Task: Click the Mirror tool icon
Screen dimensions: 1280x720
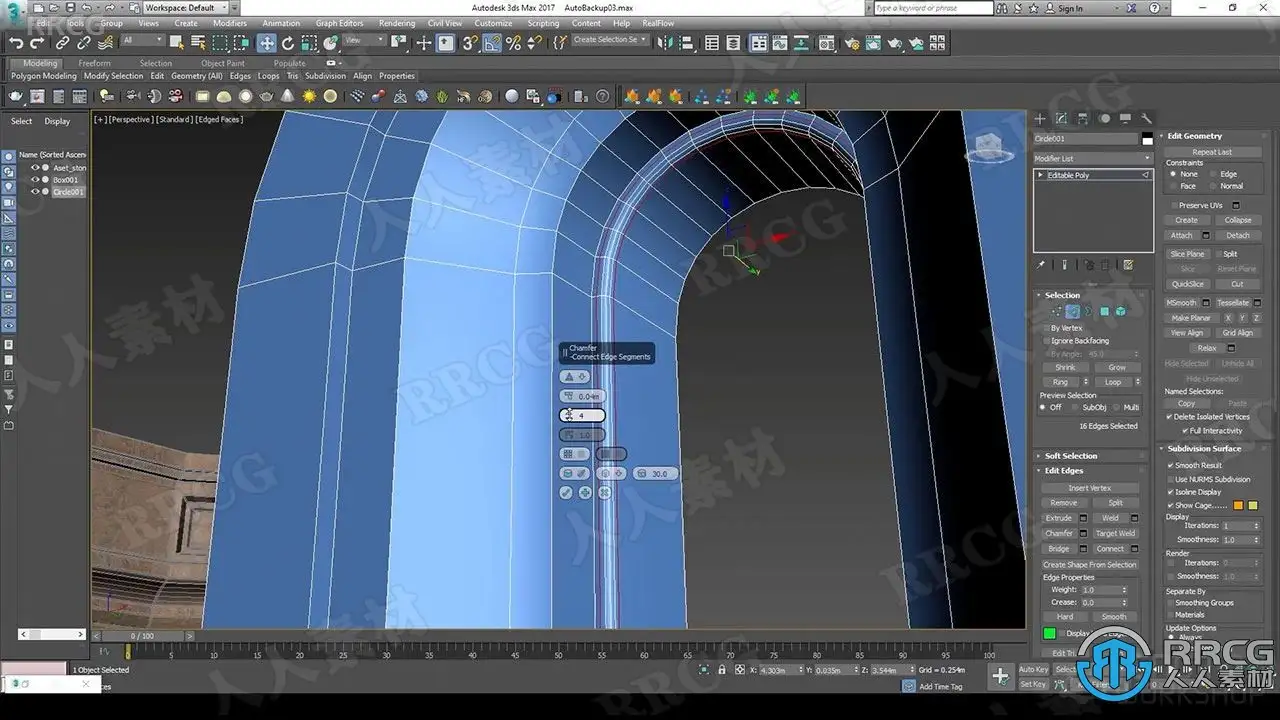Action: (x=665, y=43)
